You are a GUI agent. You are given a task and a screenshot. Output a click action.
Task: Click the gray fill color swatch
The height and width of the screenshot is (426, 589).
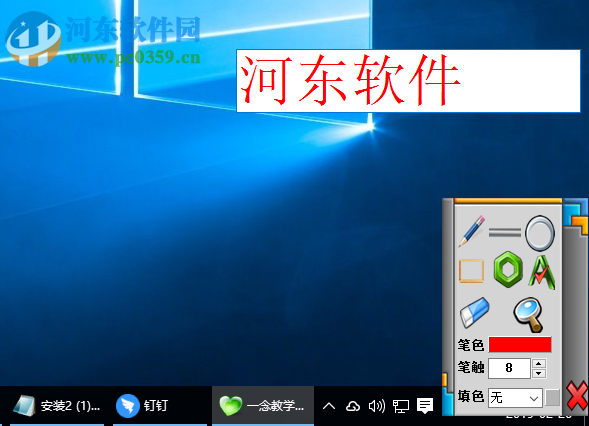pyautogui.click(x=553, y=397)
